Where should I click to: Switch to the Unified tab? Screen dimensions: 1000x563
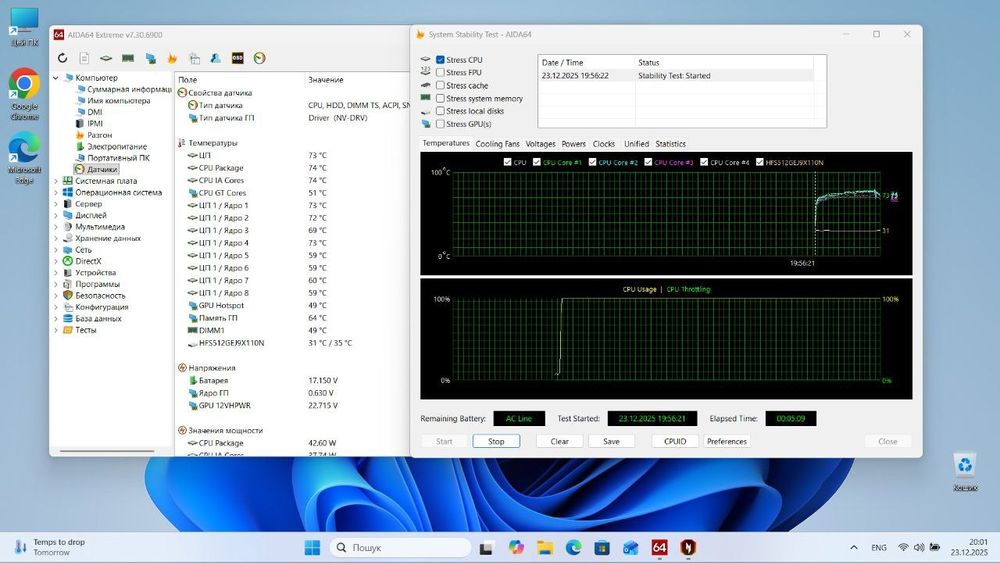click(x=636, y=144)
